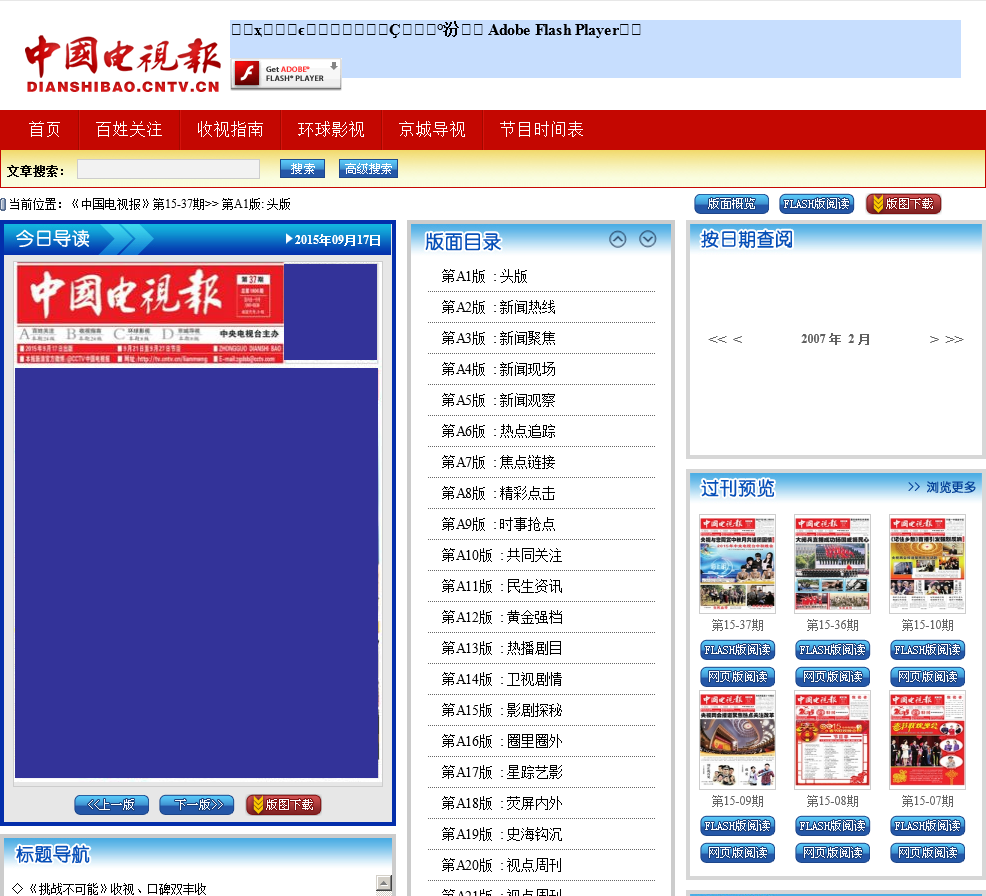986x896 pixels.
Task: Open the 百姓关注 section
Action: point(129,130)
